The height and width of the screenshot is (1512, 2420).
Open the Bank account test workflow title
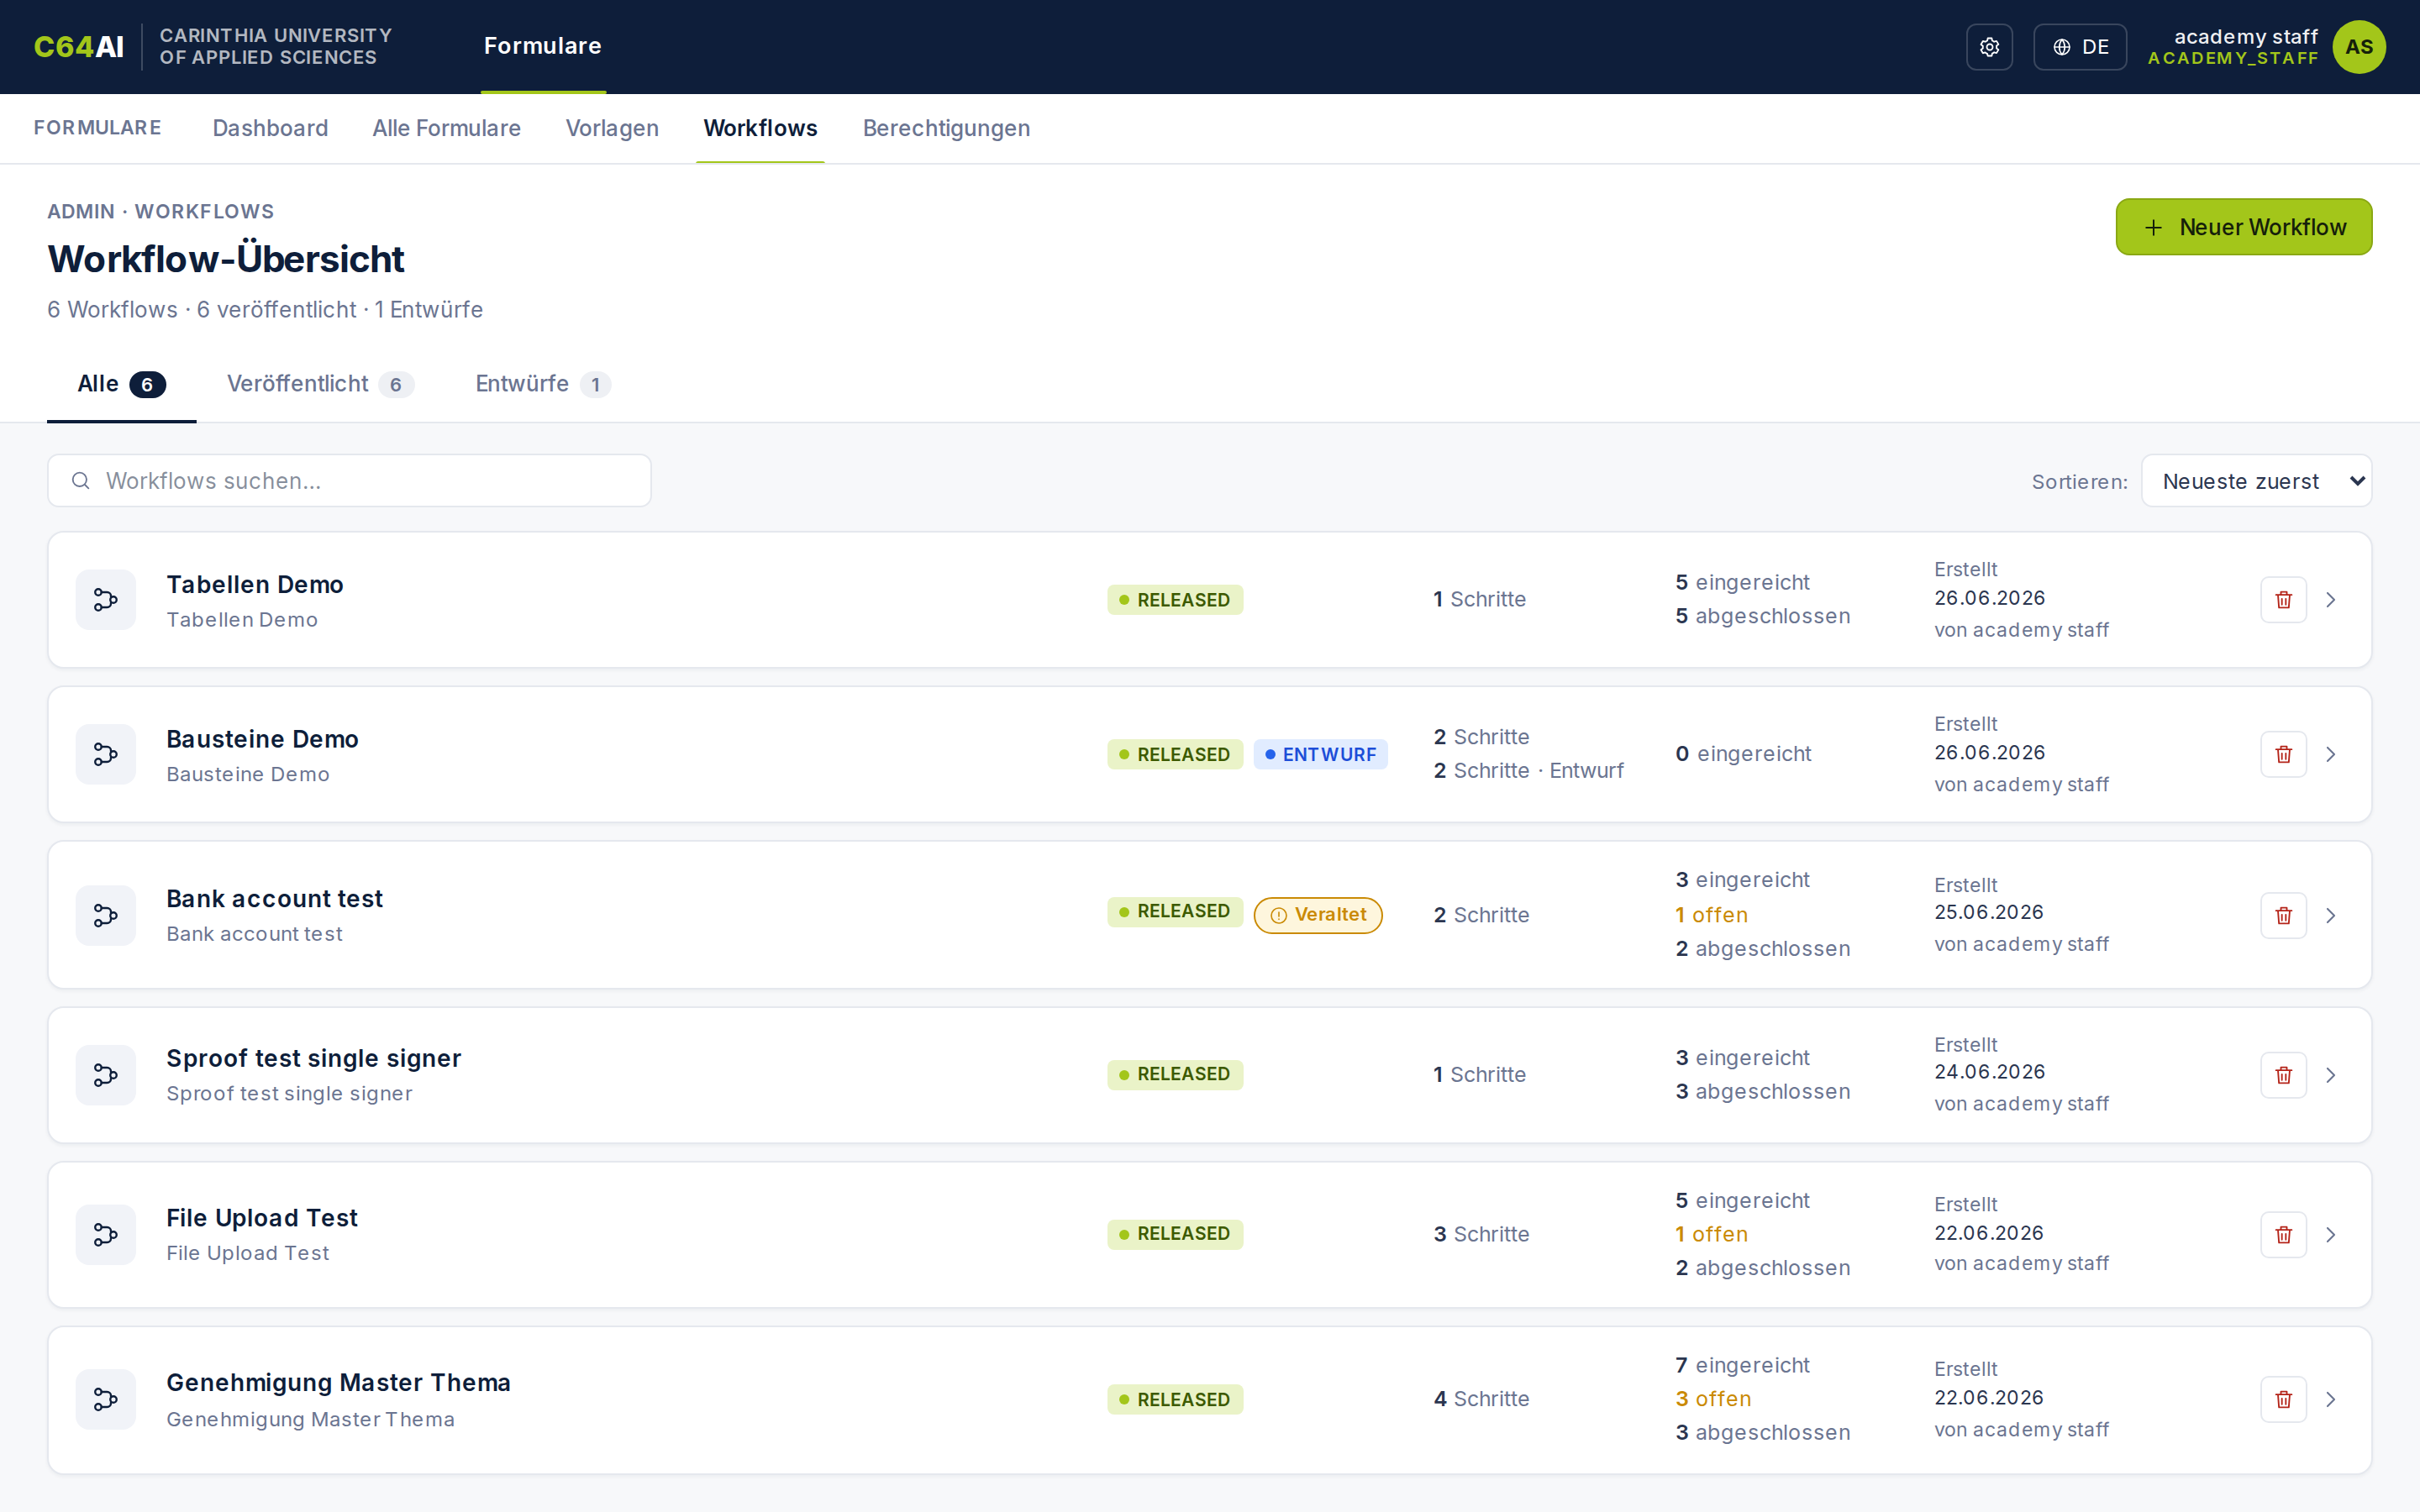[x=274, y=899]
